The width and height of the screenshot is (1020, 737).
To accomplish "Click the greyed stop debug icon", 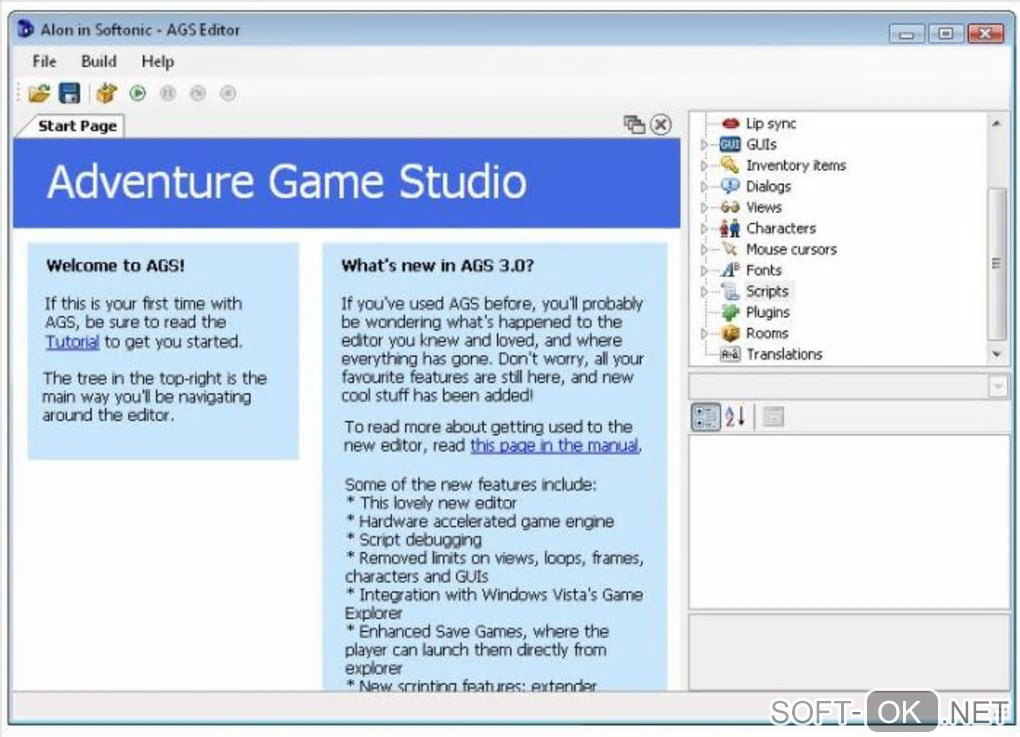I will [x=228, y=94].
